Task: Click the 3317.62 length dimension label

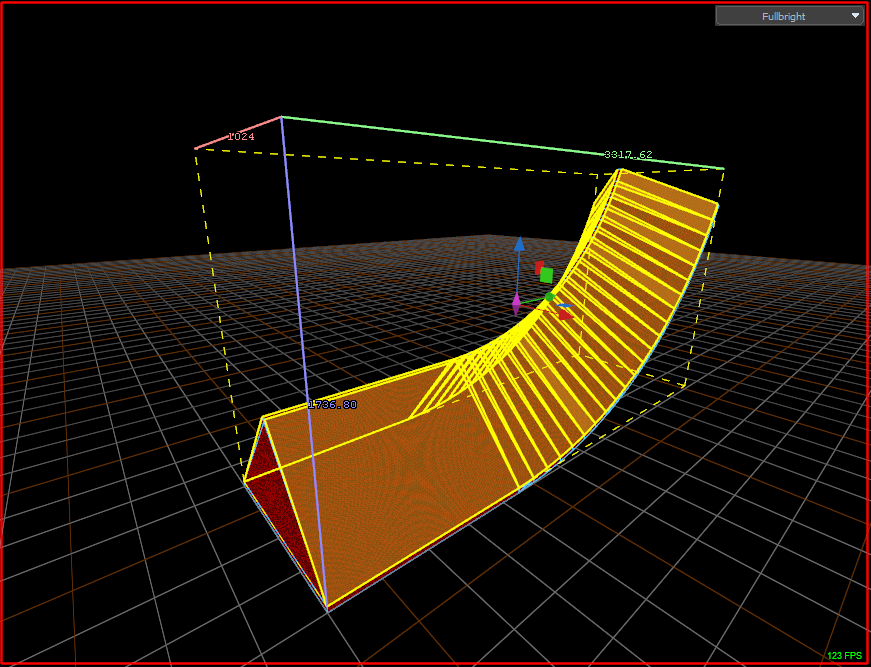Action: click(628, 154)
